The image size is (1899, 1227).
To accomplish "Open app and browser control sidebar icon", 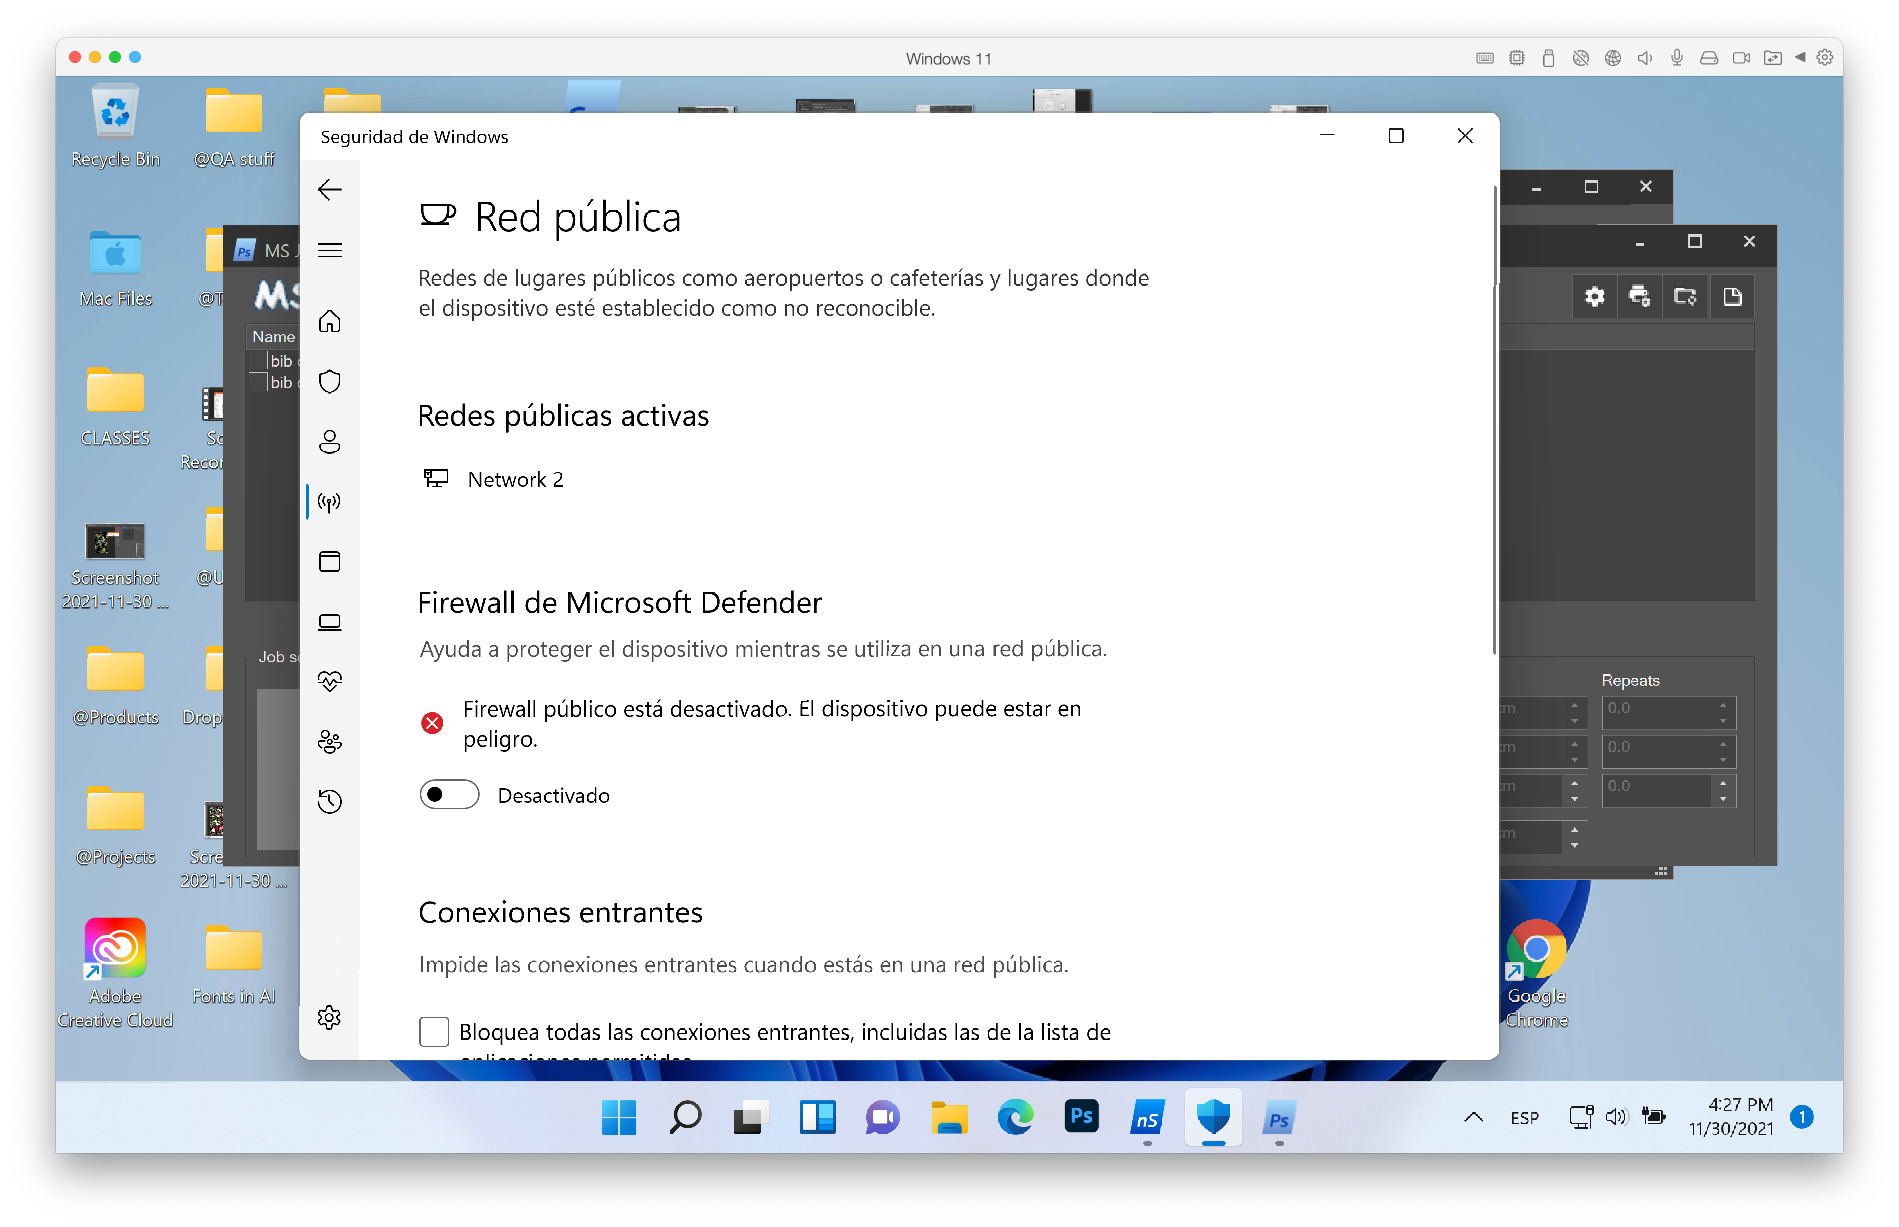I will click(330, 561).
